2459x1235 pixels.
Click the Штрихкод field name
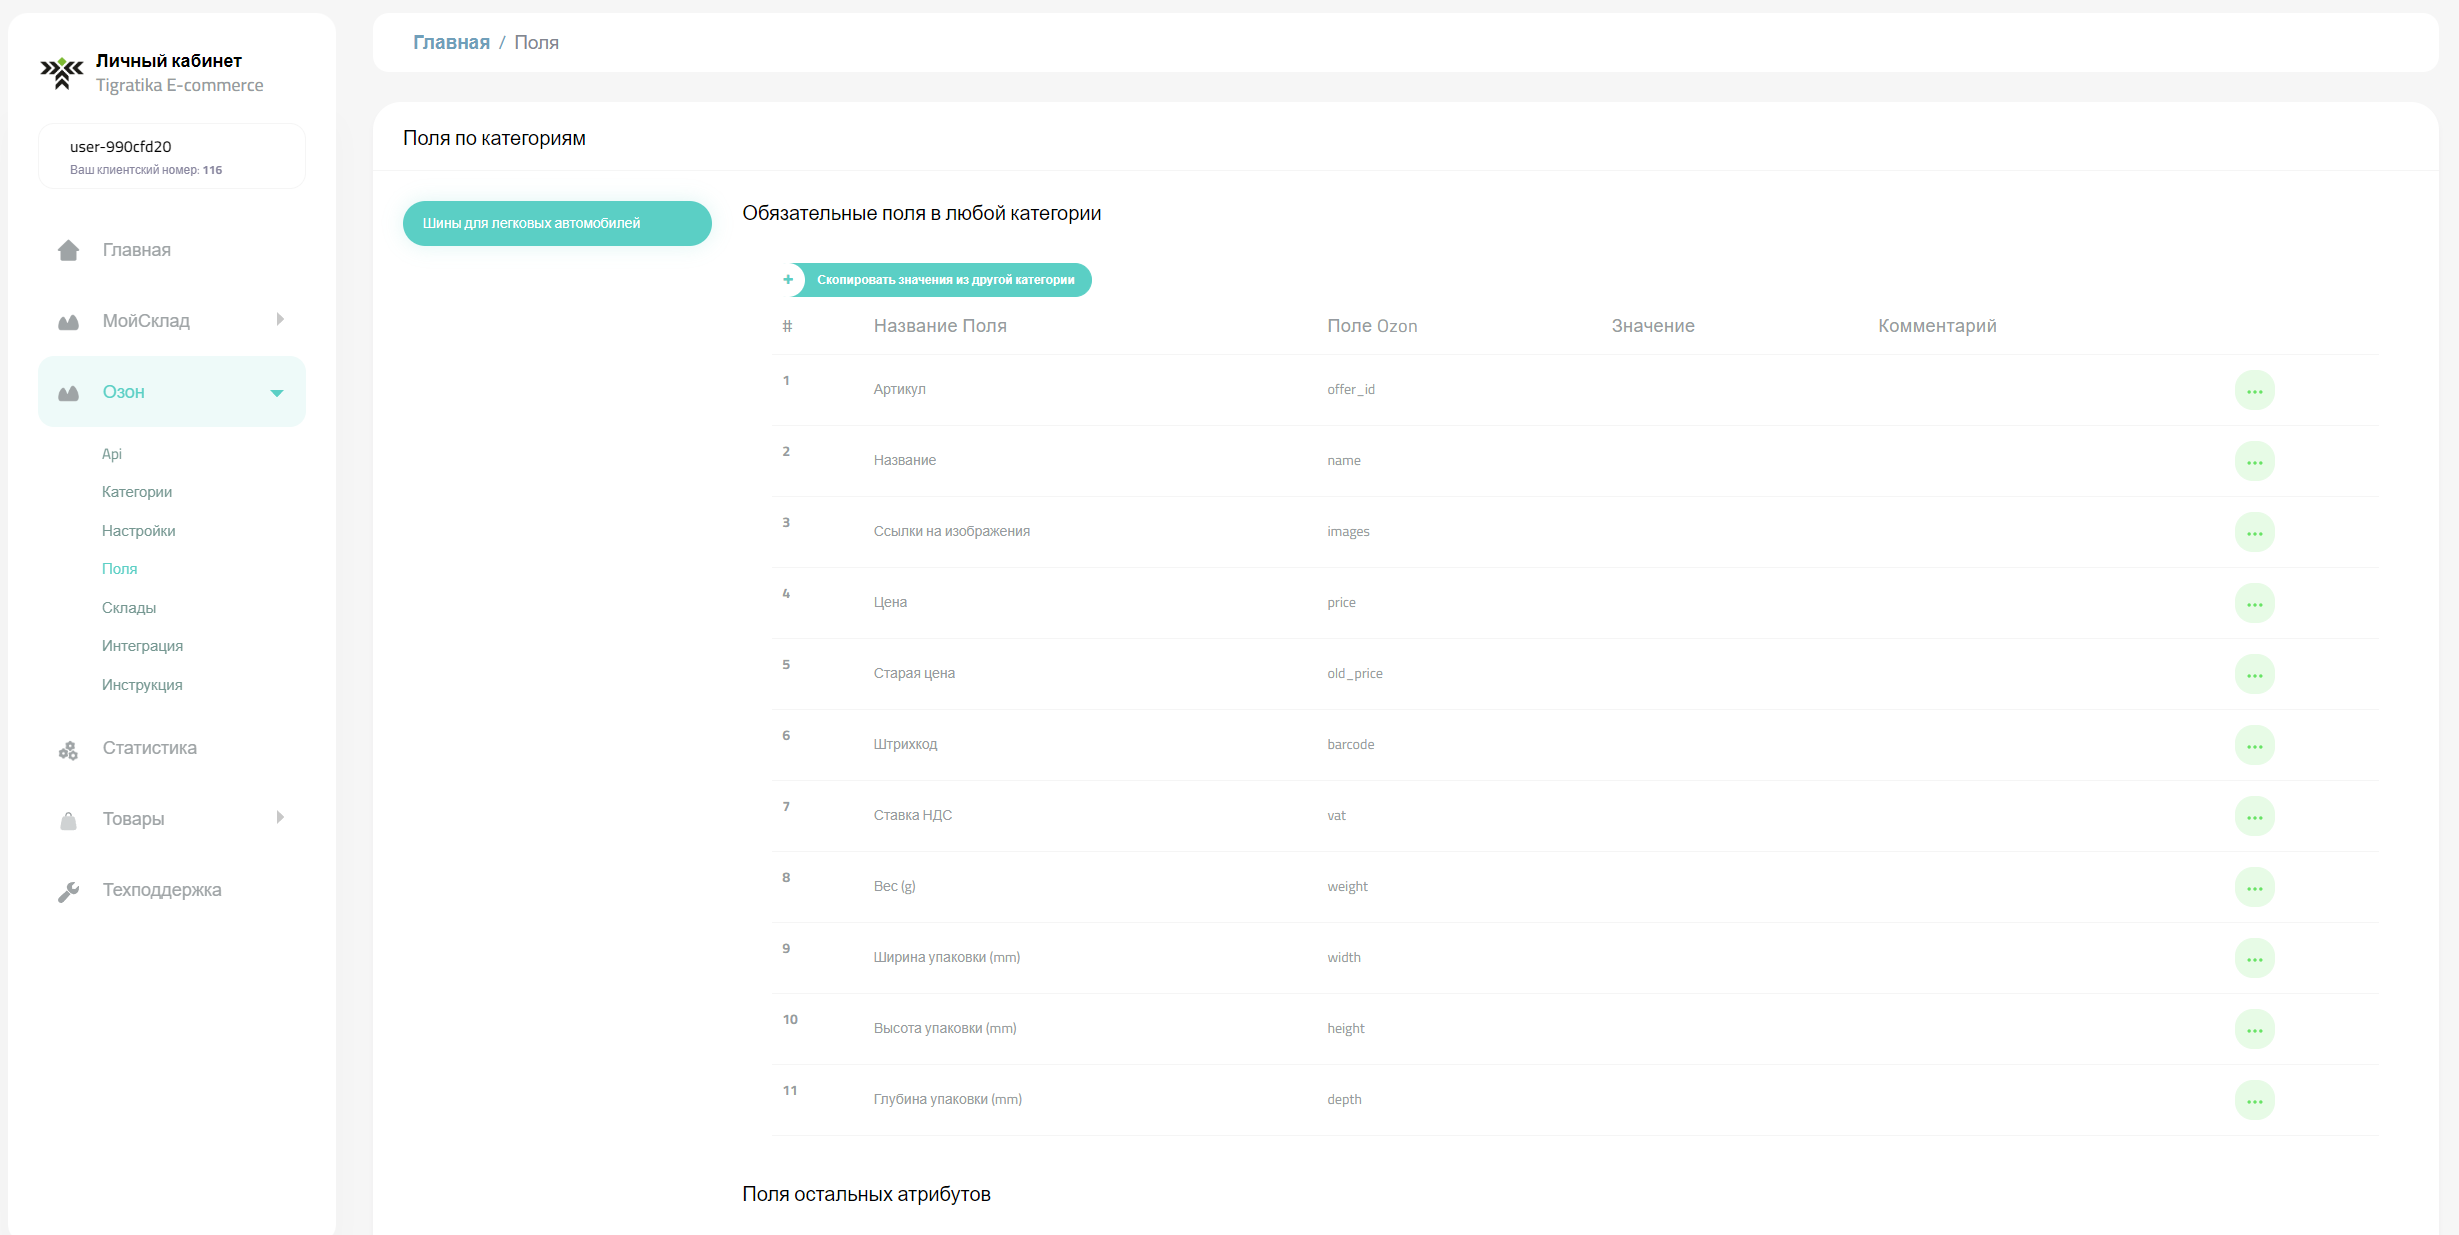pos(906,745)
